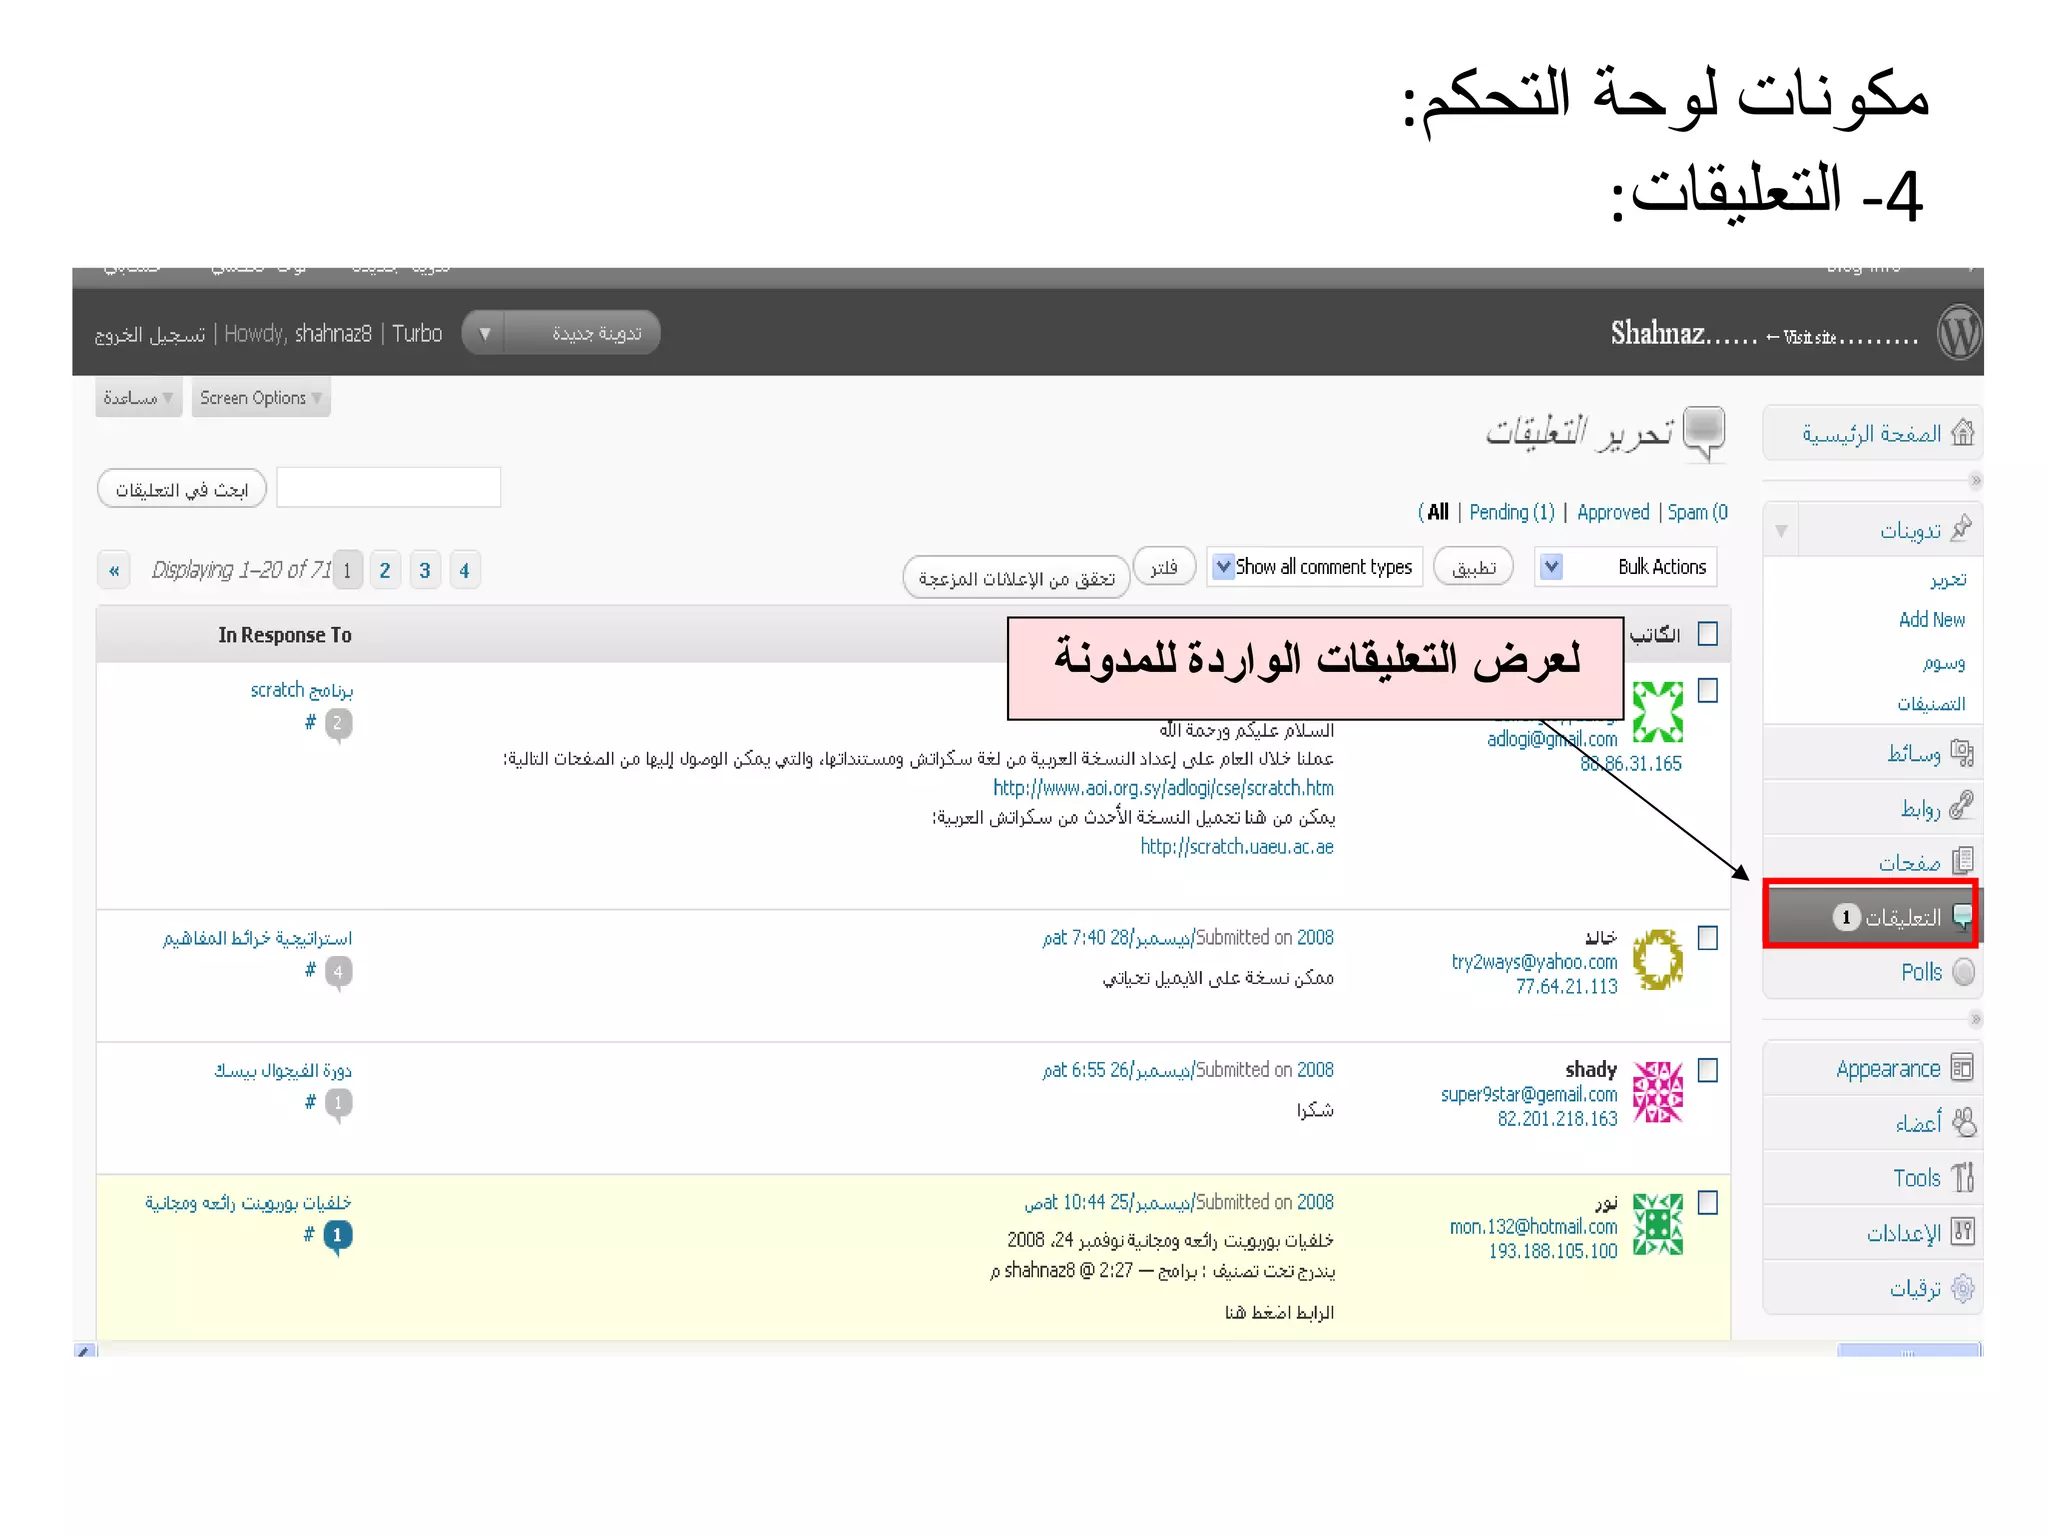2048x1536 pixels.
Task: Open the Bulk Actions dropdown
Action: coord(1625,567)
